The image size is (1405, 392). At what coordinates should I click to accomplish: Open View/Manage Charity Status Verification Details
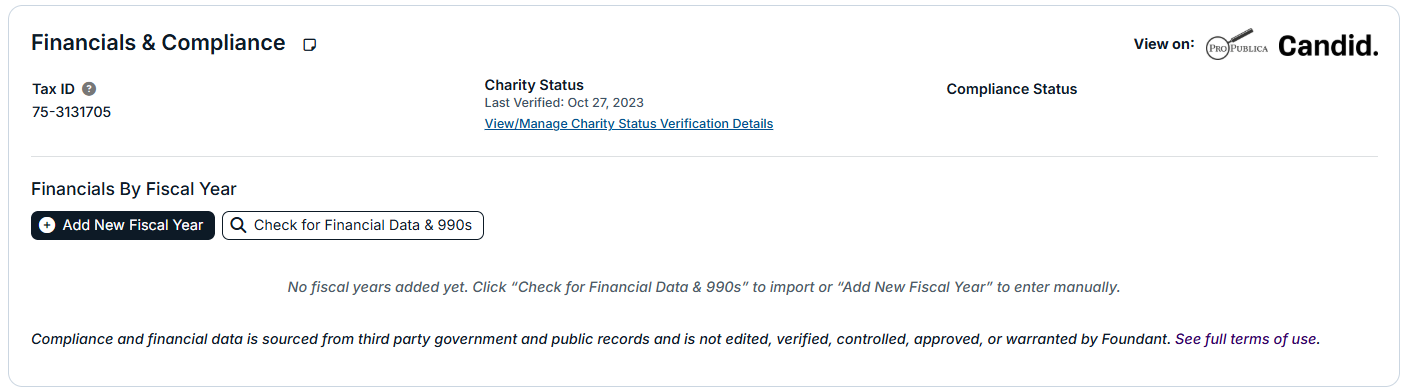629,124
